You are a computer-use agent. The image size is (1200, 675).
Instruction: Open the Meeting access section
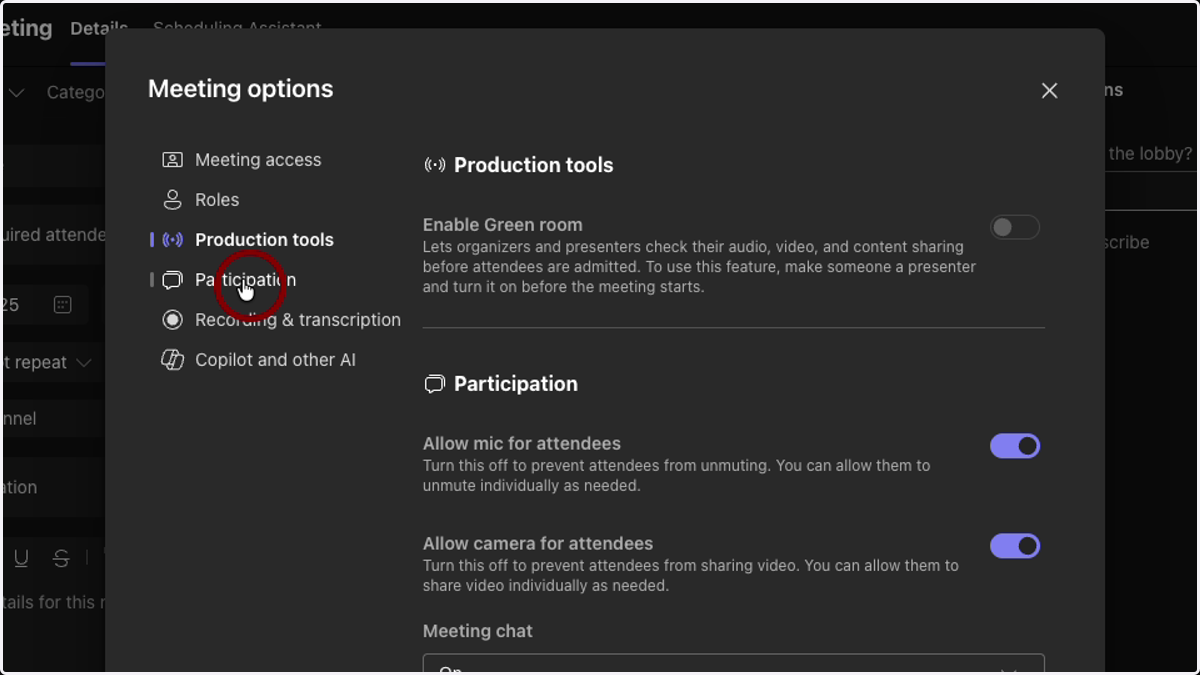coord(258,160)
